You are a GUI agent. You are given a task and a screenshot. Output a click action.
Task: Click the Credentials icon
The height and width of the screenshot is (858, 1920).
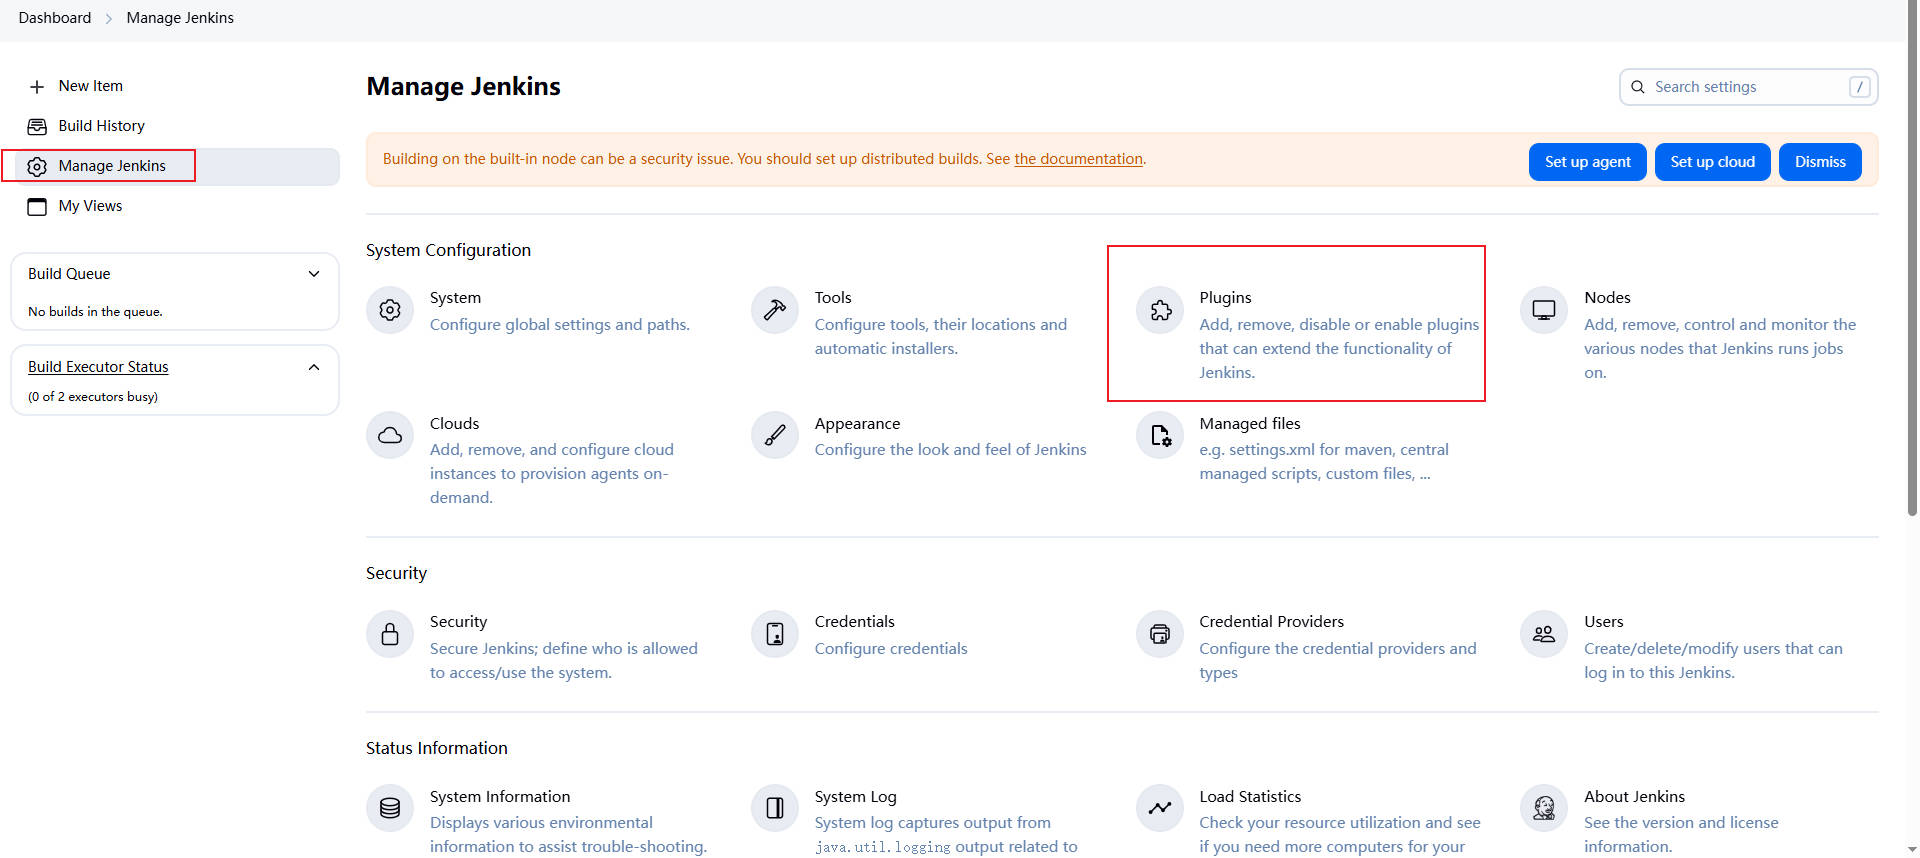point(775,634)
